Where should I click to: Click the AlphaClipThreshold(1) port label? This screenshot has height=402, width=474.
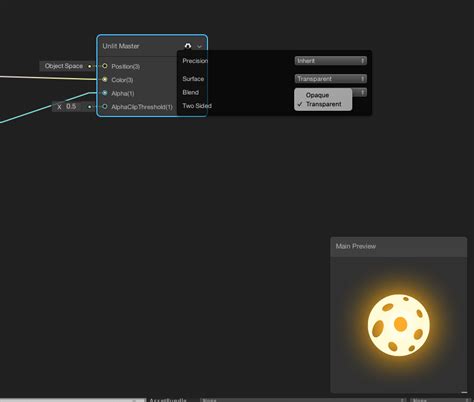click(142, 107)
